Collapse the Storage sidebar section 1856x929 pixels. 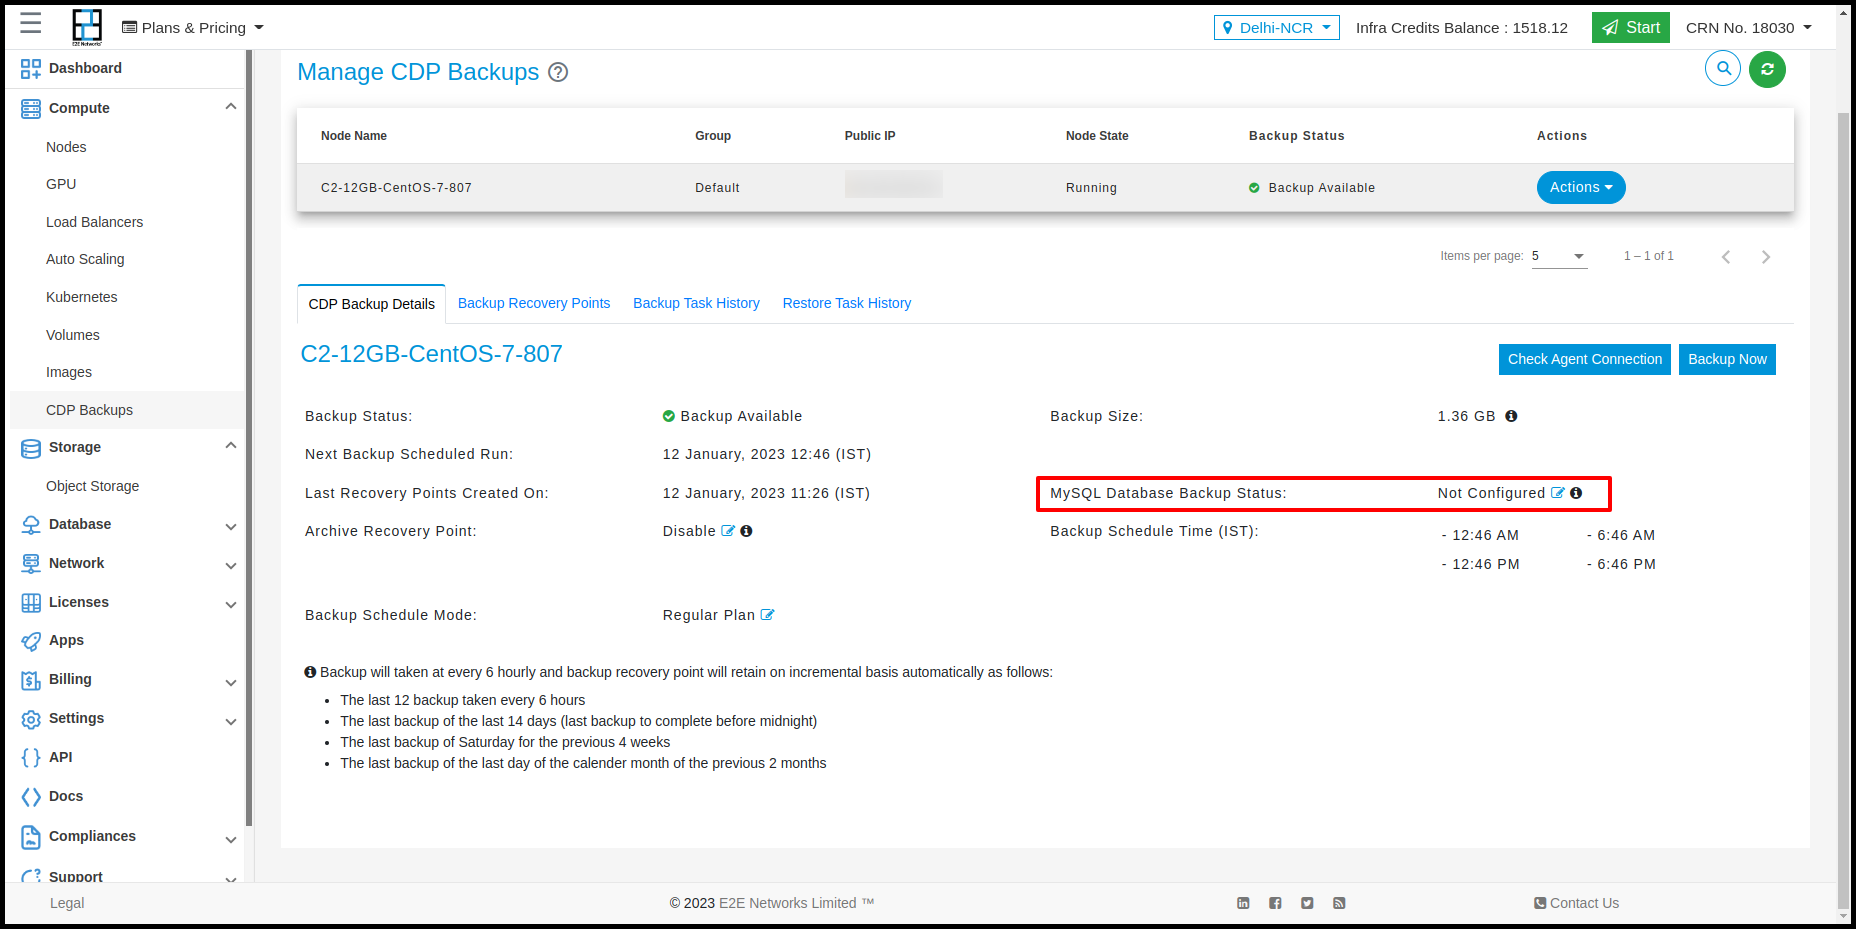pyautogui.click(x=231, y=446)
